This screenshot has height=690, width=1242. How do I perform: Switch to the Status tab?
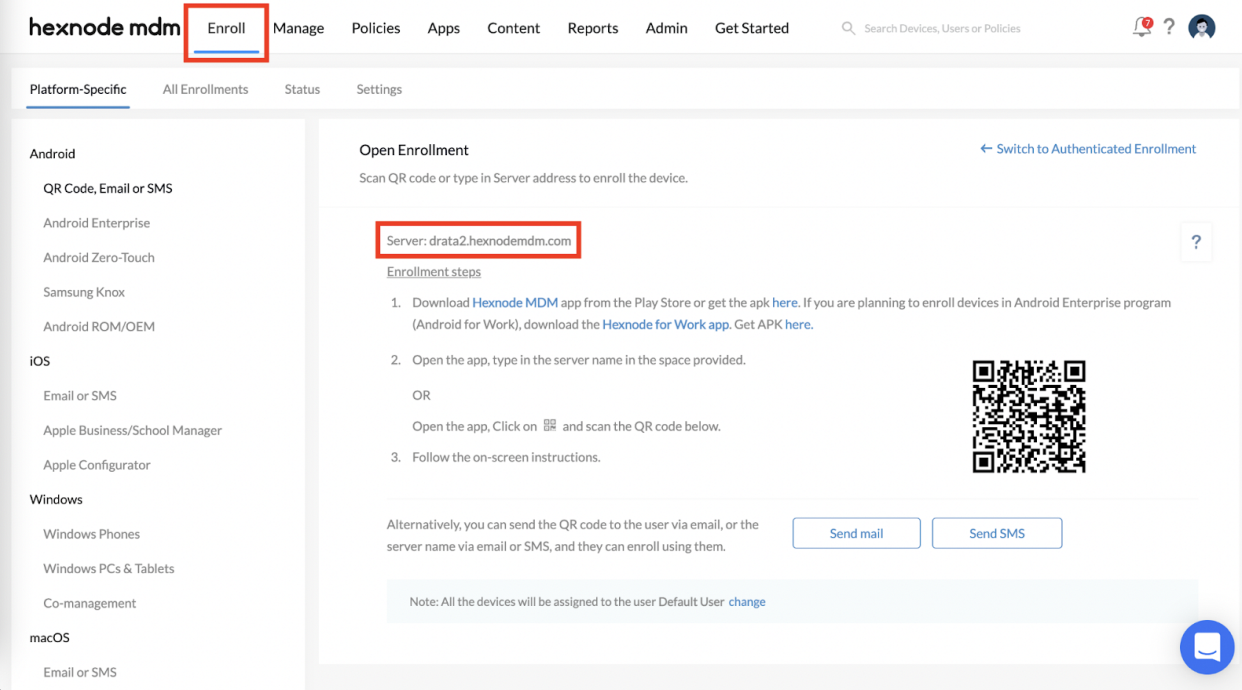(302, 89)
